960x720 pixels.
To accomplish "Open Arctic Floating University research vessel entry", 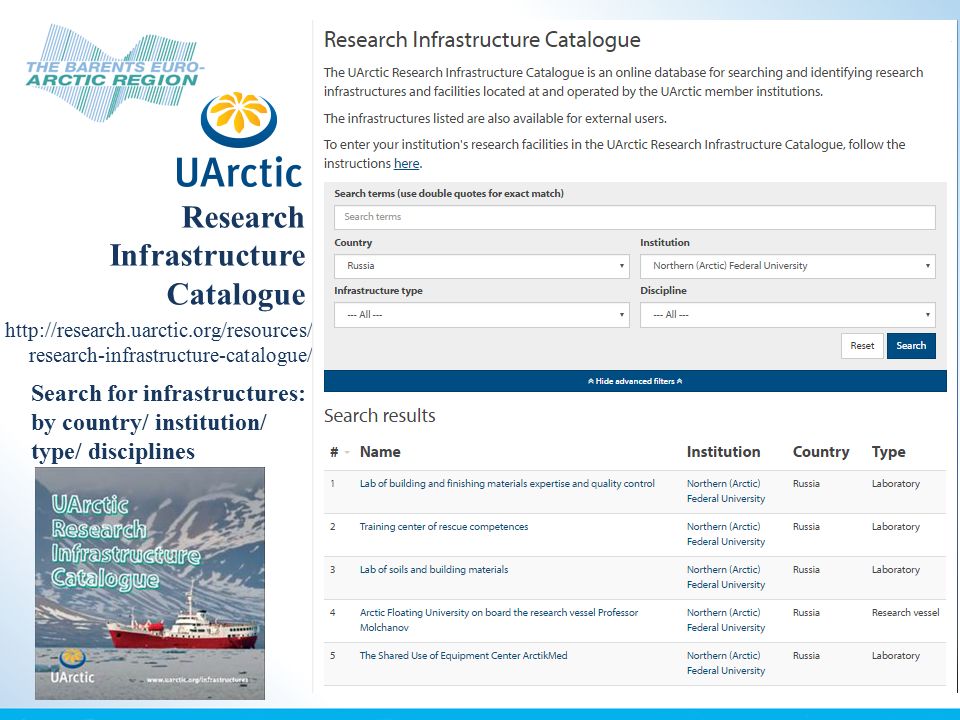I will tap(499, 620).
